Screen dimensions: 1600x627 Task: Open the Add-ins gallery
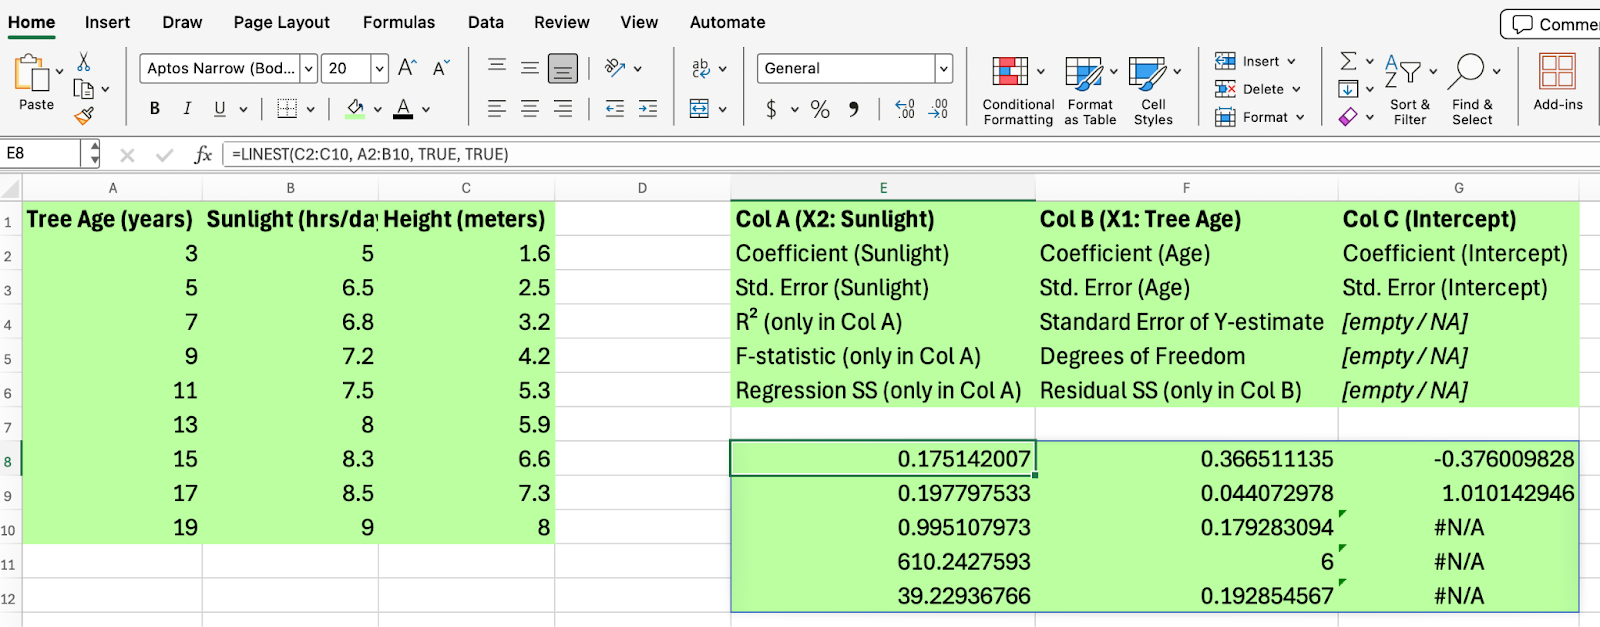[1558, 82]
